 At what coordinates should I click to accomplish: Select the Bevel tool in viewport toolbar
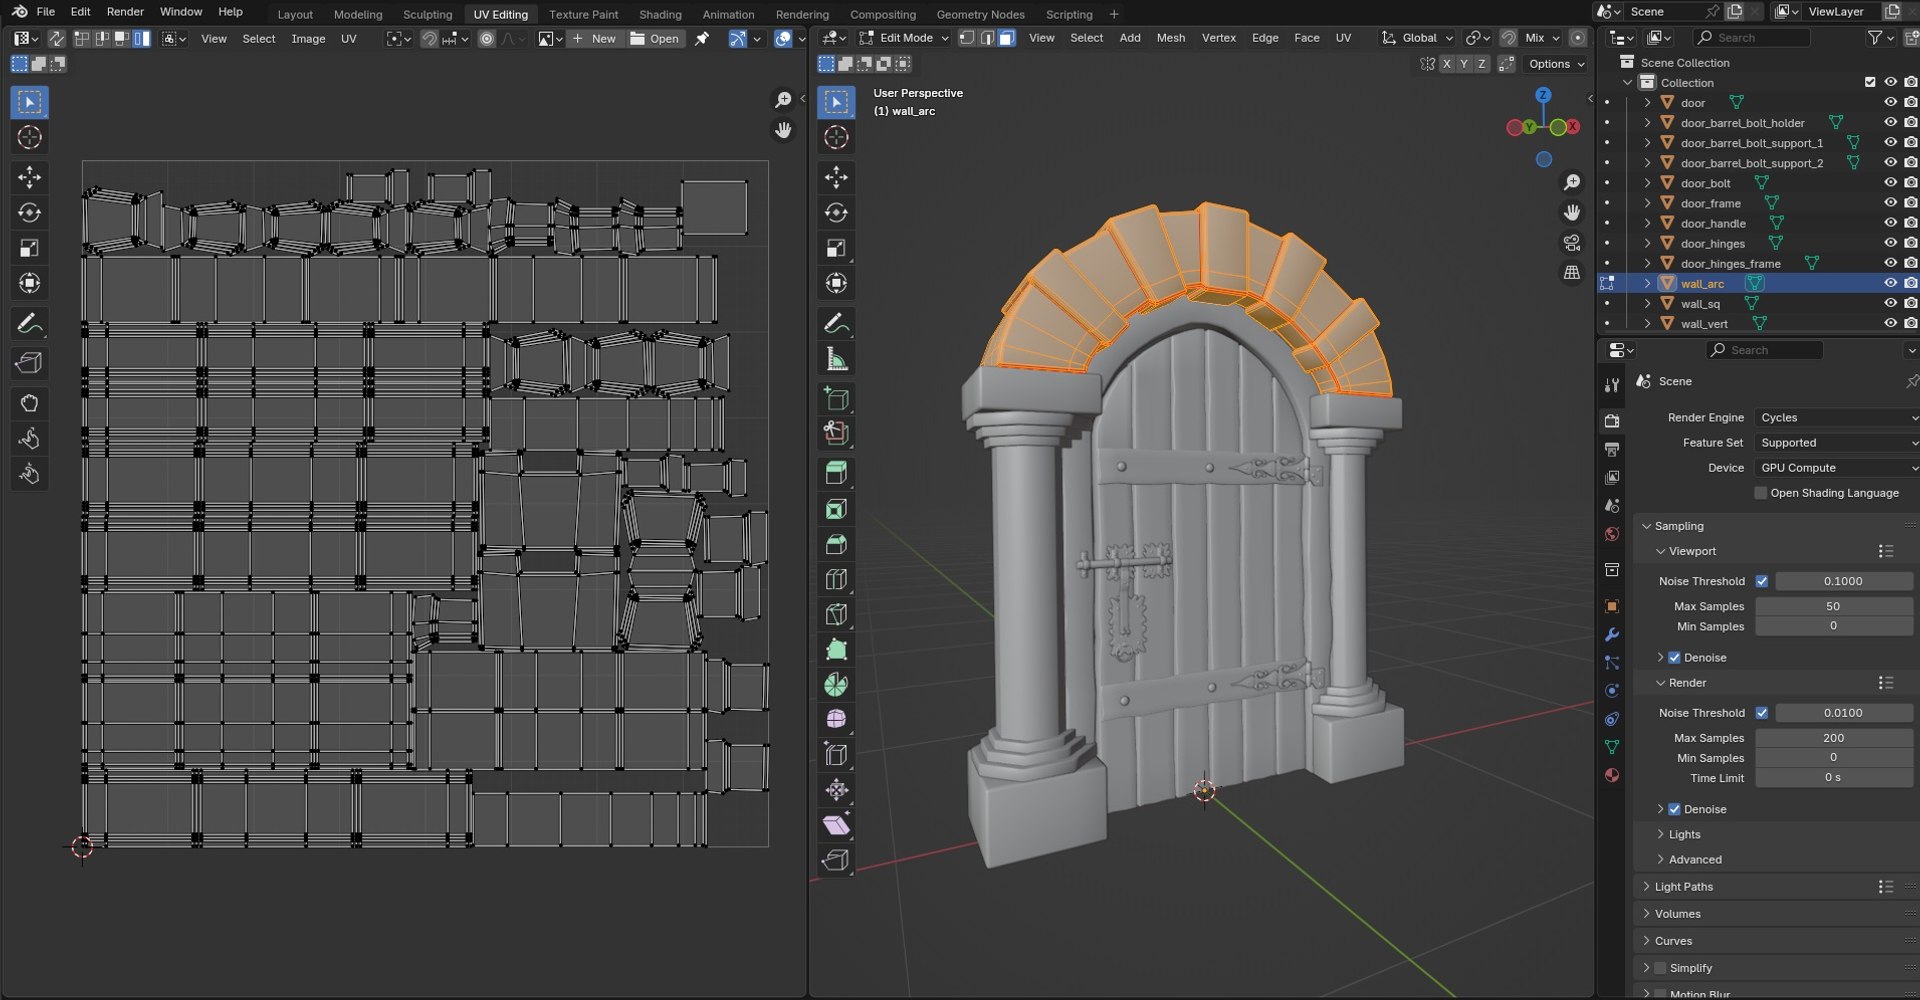click(836, 544)
